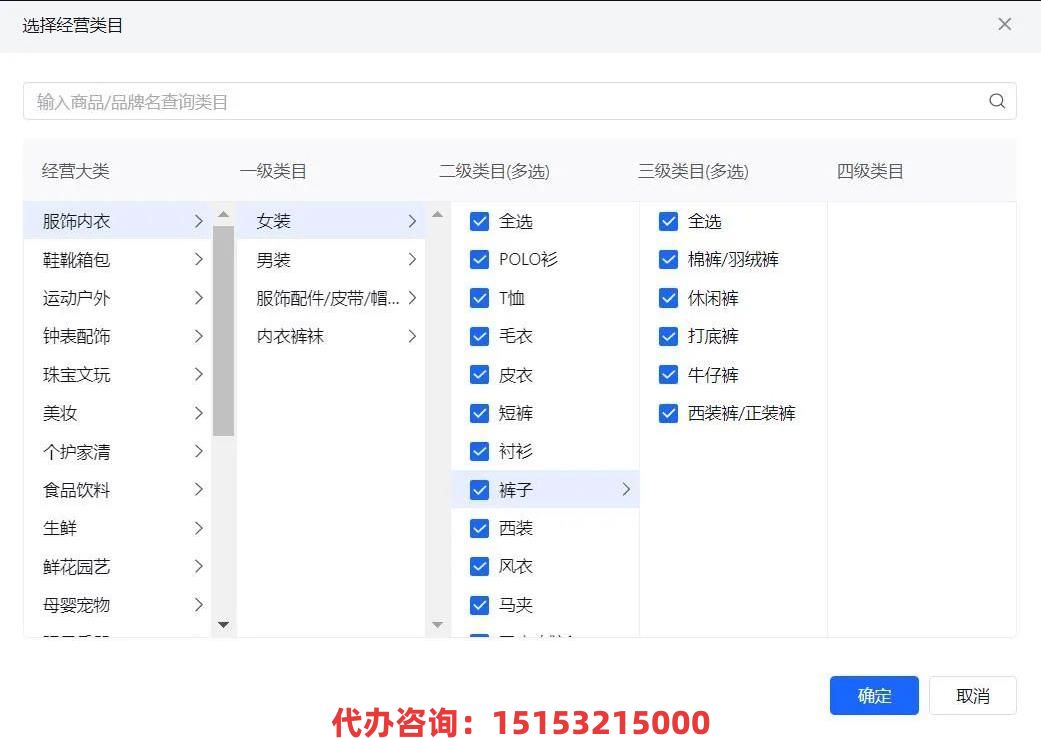Click scroll-up arrow in 一级类目 column

(437, 214)
